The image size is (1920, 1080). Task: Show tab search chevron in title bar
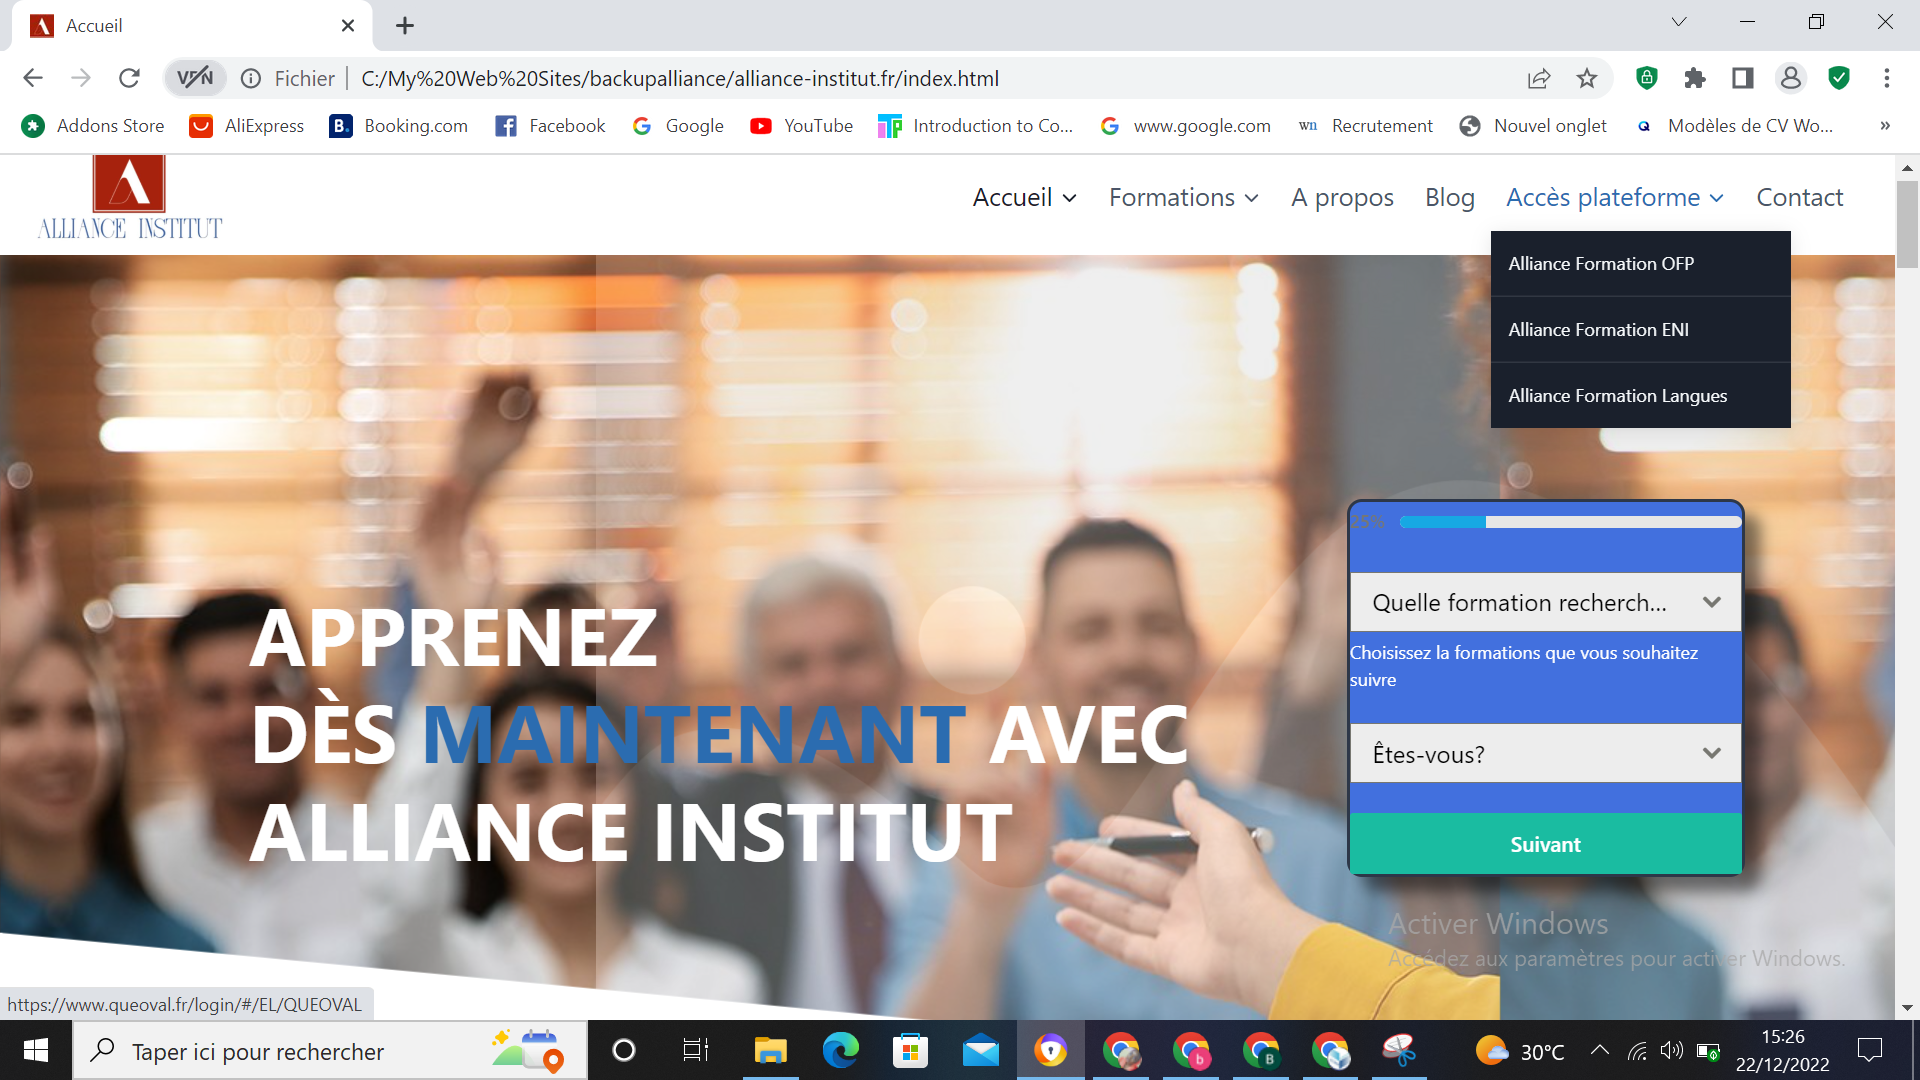pos(1679,22)
